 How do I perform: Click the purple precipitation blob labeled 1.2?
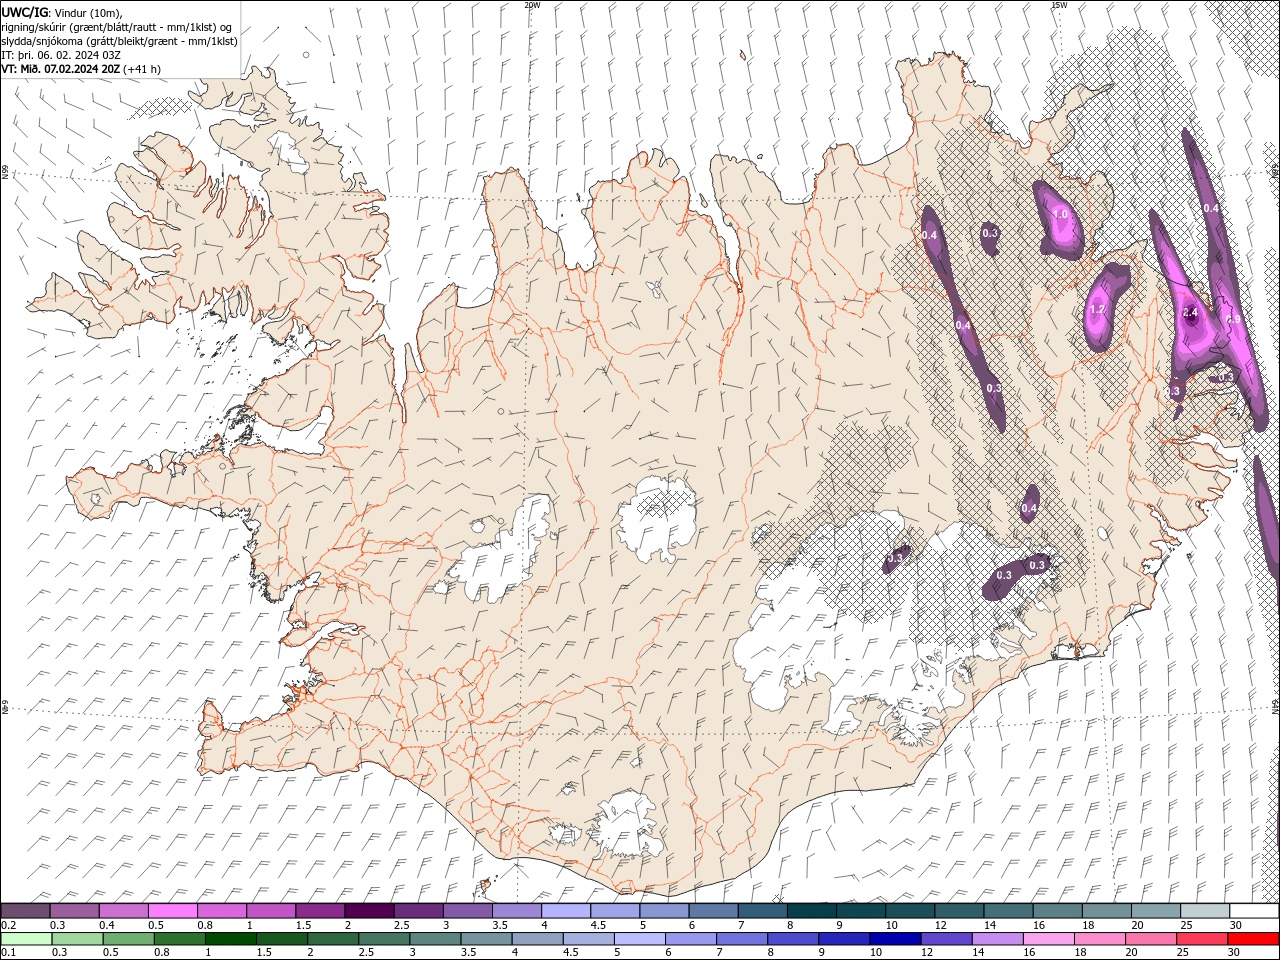[1103, 305]
